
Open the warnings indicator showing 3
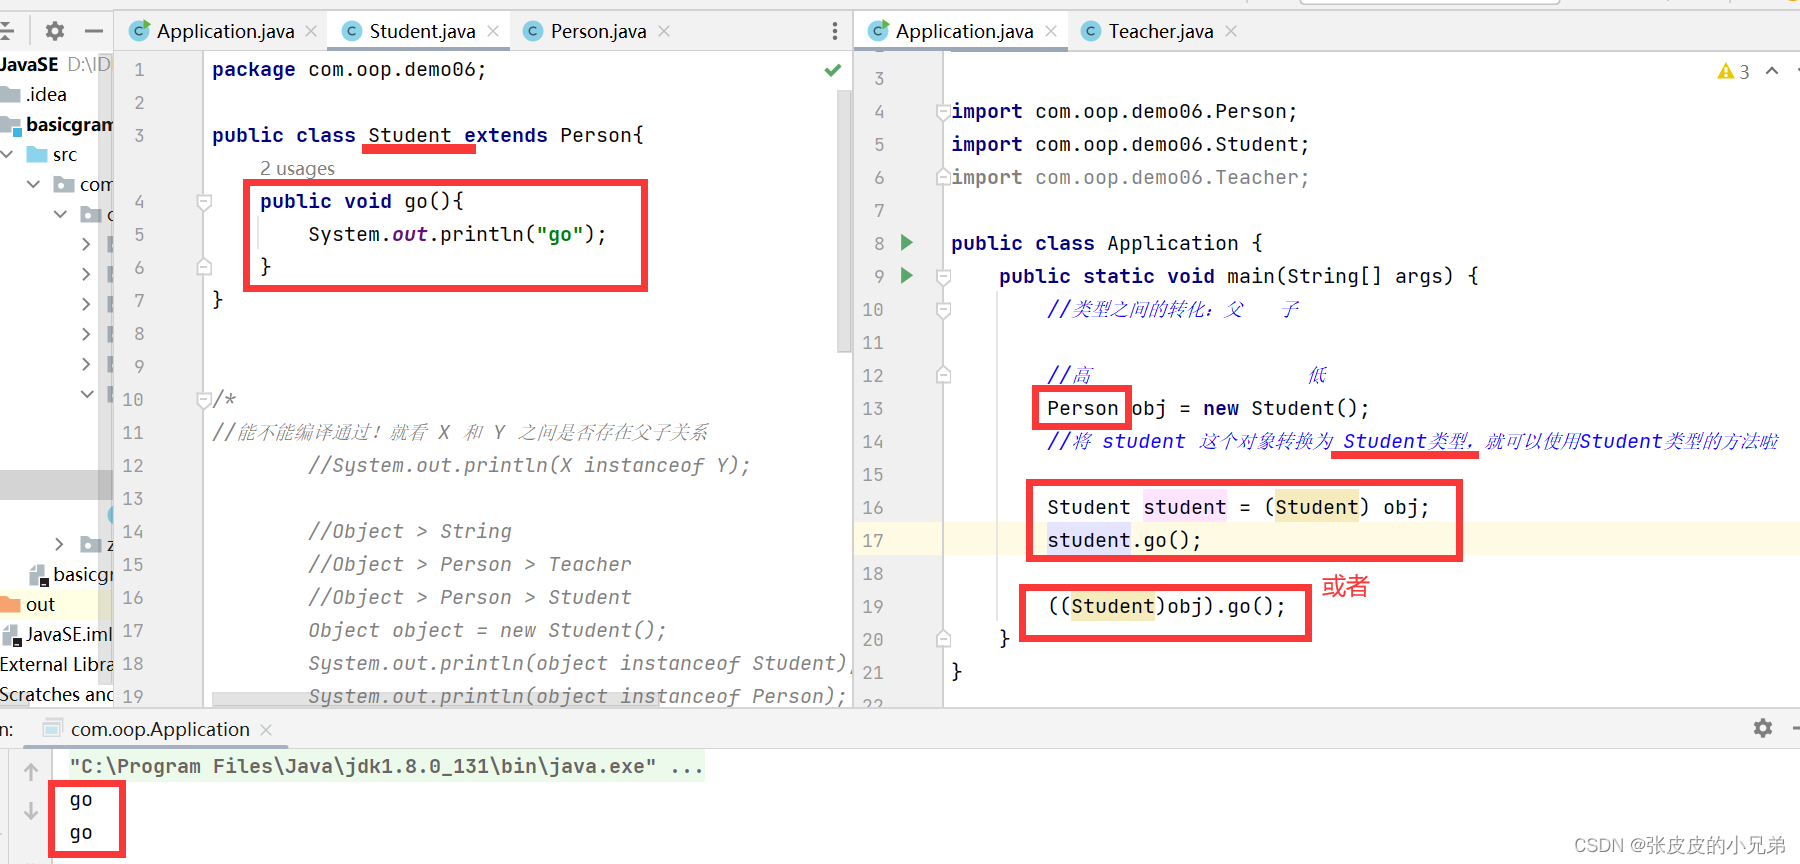[x=1733, y=71]
